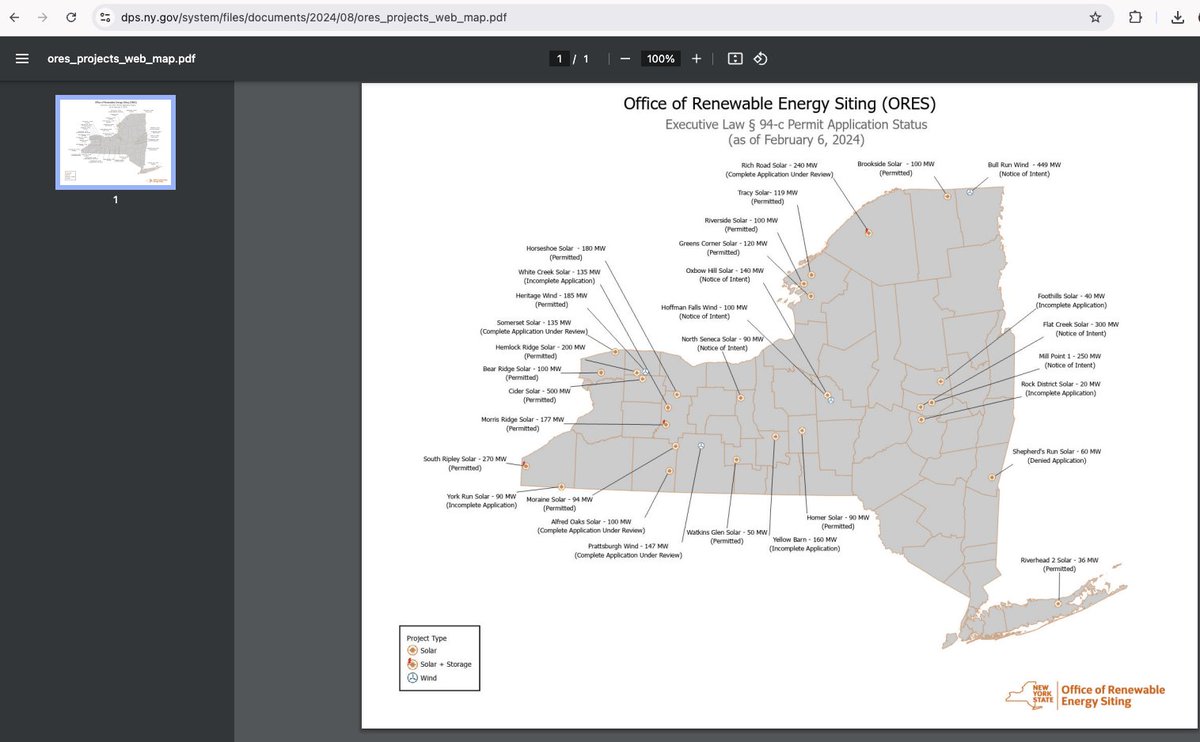This screenshot has height=742, width=1200.
Task: Click the 'Yellow Barn - 160 MW' label
Action: [x=805, y=540]
